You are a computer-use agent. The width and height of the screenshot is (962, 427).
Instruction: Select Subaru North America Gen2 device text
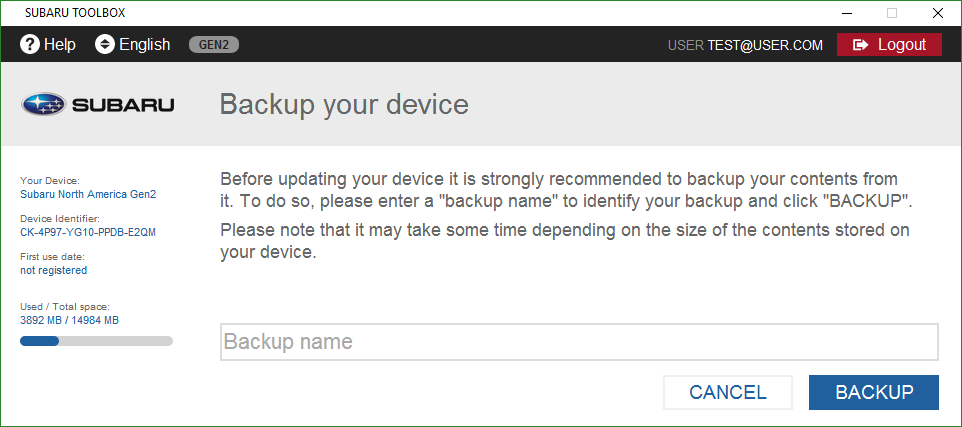pyautogui.click(x=88, y=194)
